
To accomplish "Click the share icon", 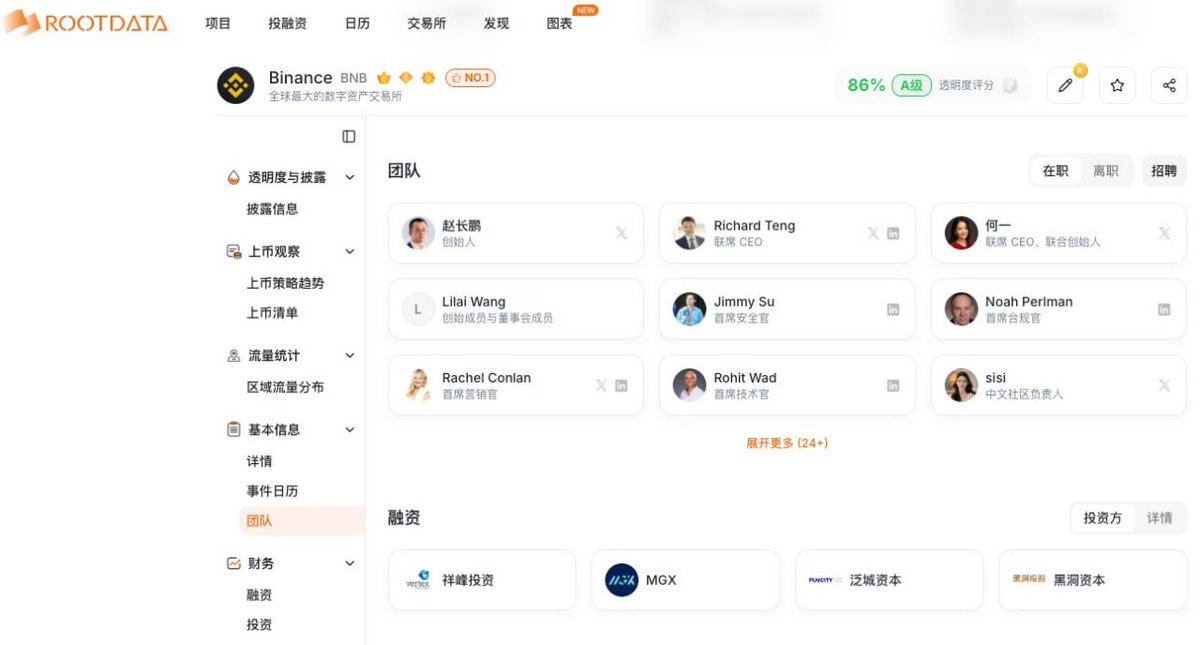I will pyautogui.click(x=1169, y=86).
